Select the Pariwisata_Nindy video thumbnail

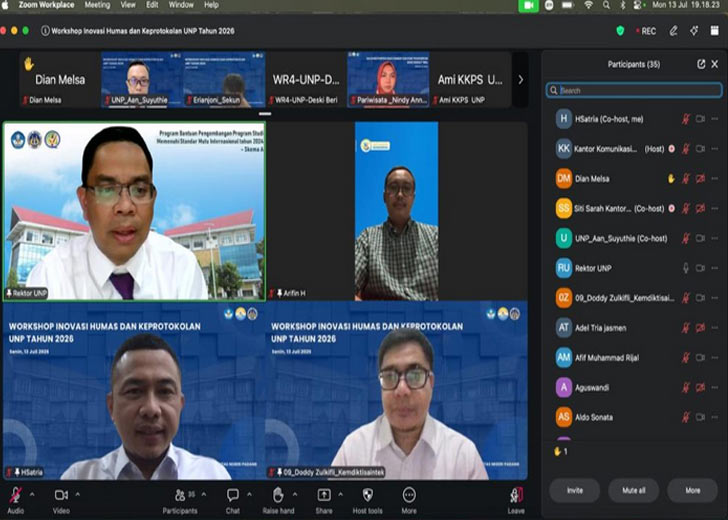click(388, 80)
